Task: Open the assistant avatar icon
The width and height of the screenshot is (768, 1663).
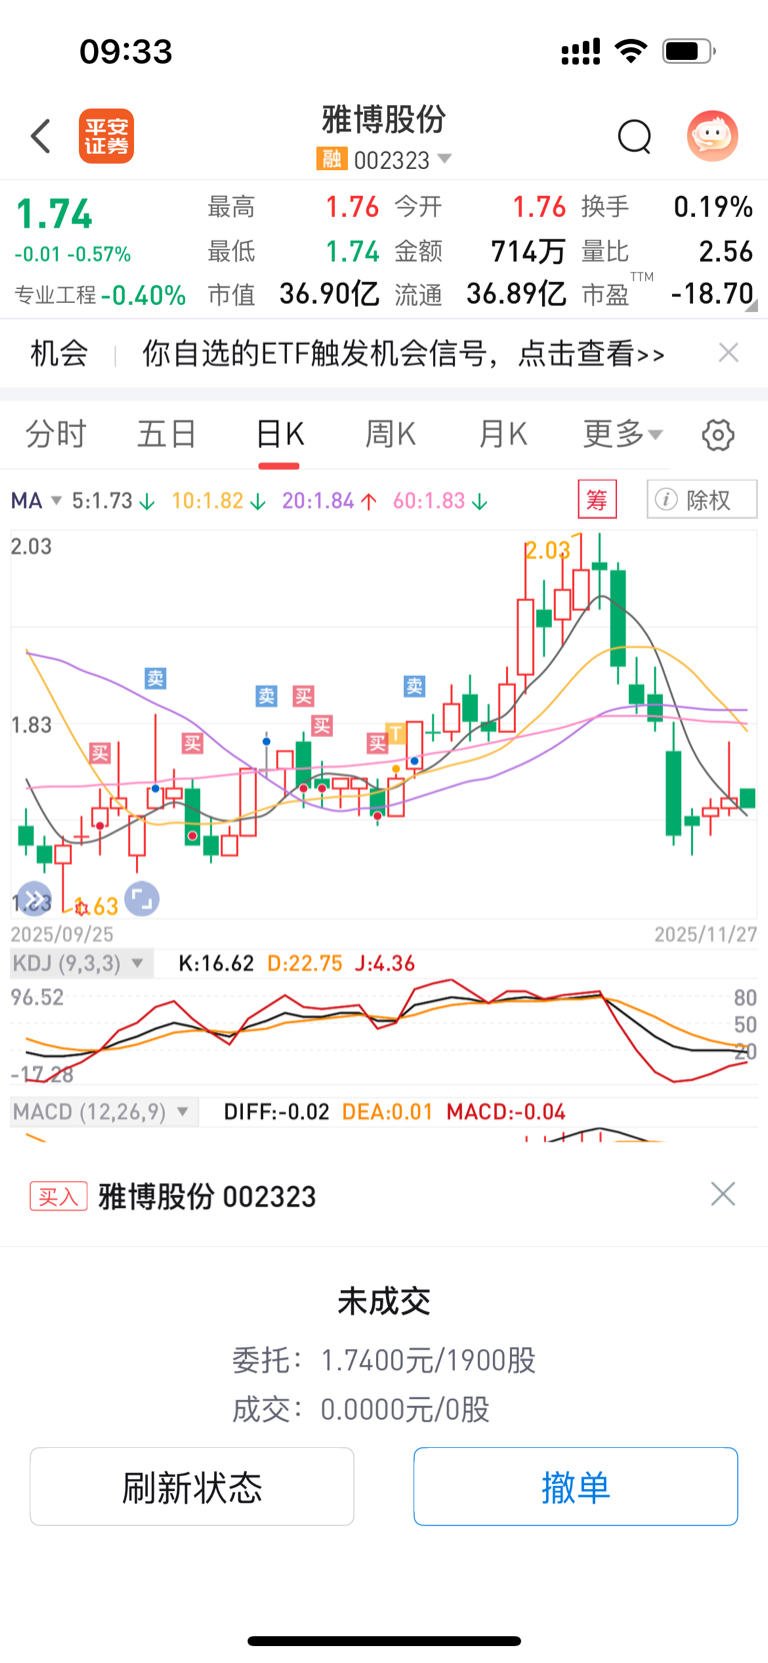Action: pyautogui.click(x=712, y=136)
